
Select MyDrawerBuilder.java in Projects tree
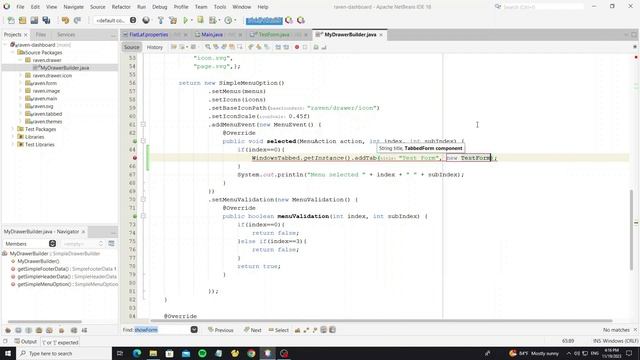pos(64,68)
